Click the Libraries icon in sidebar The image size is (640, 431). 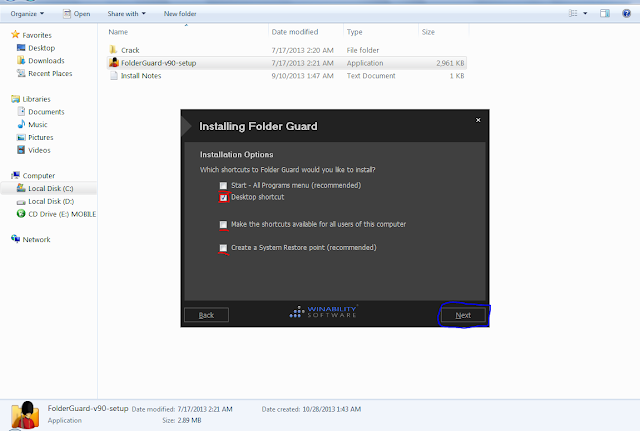tap(16, 99)
